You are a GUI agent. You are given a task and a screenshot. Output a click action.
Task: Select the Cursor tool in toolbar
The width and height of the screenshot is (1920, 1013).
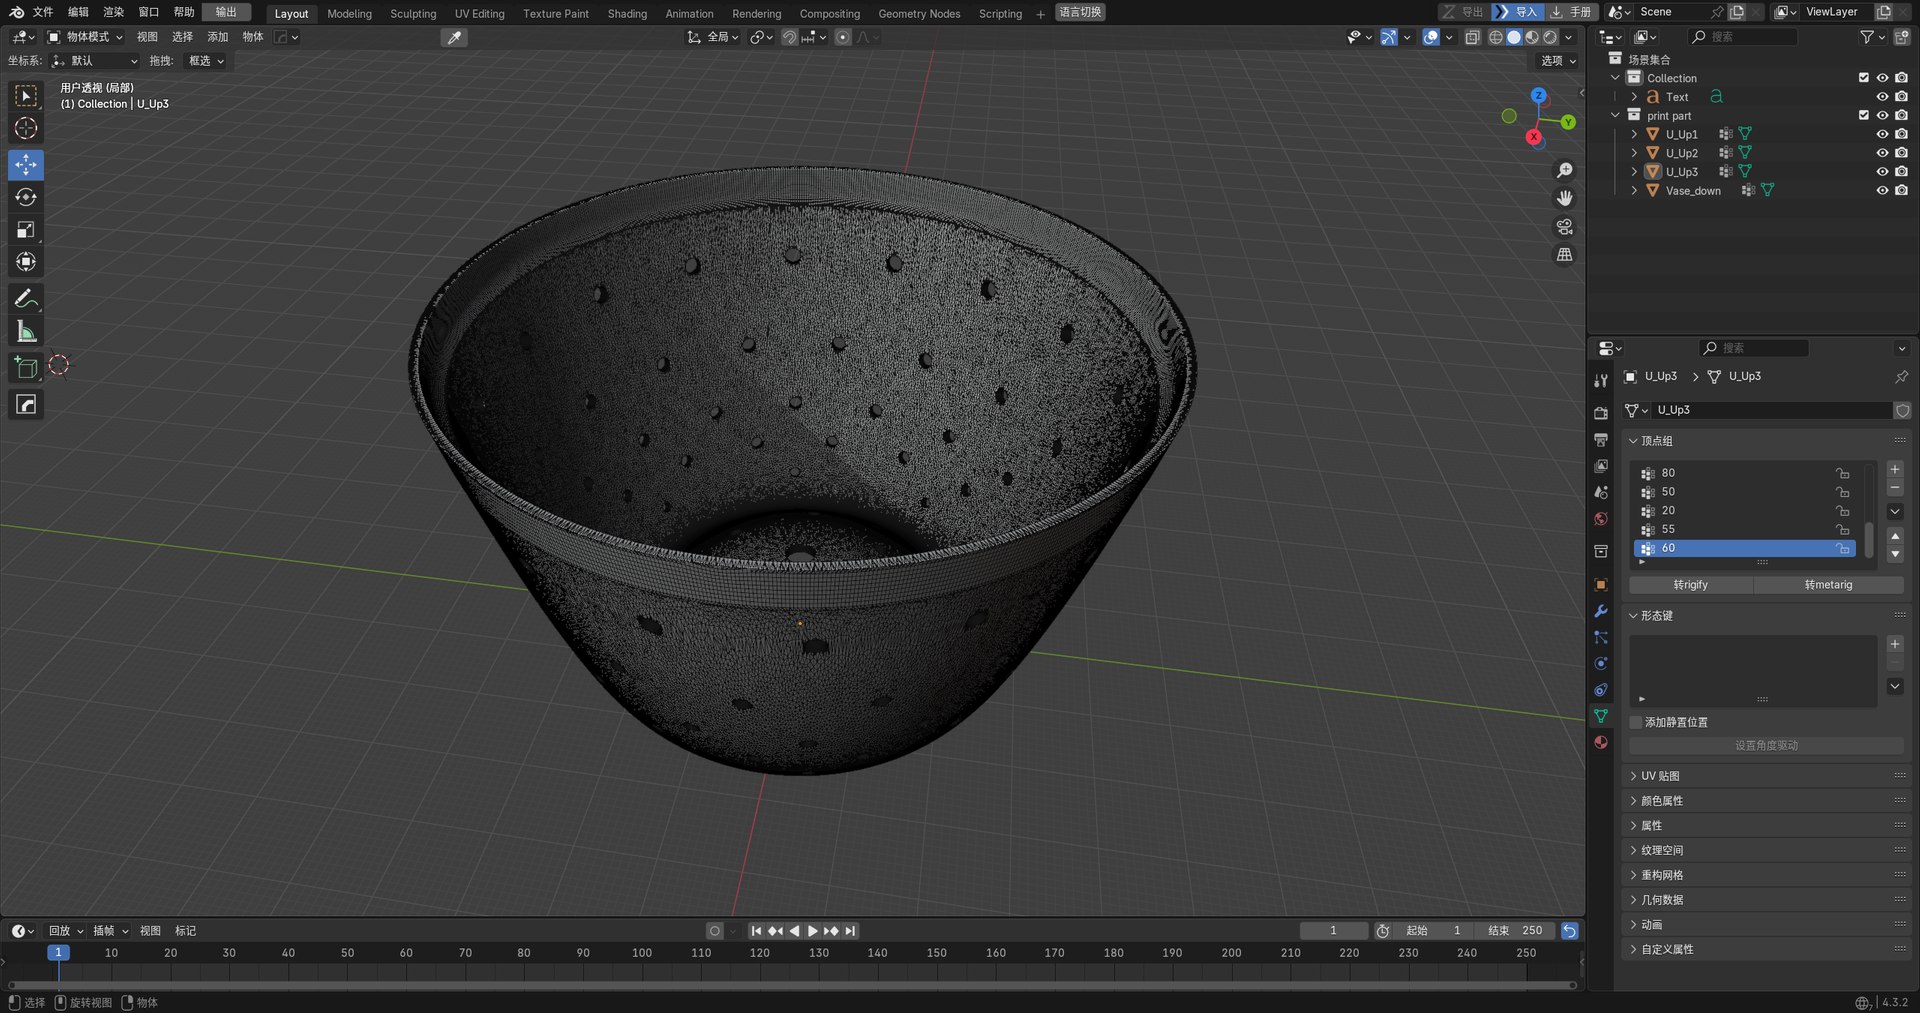point(26,128)
